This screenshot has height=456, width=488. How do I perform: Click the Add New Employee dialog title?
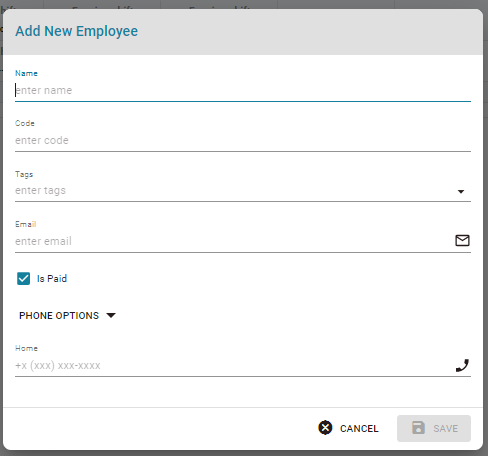pyautogui.click(x=77, y=31)
